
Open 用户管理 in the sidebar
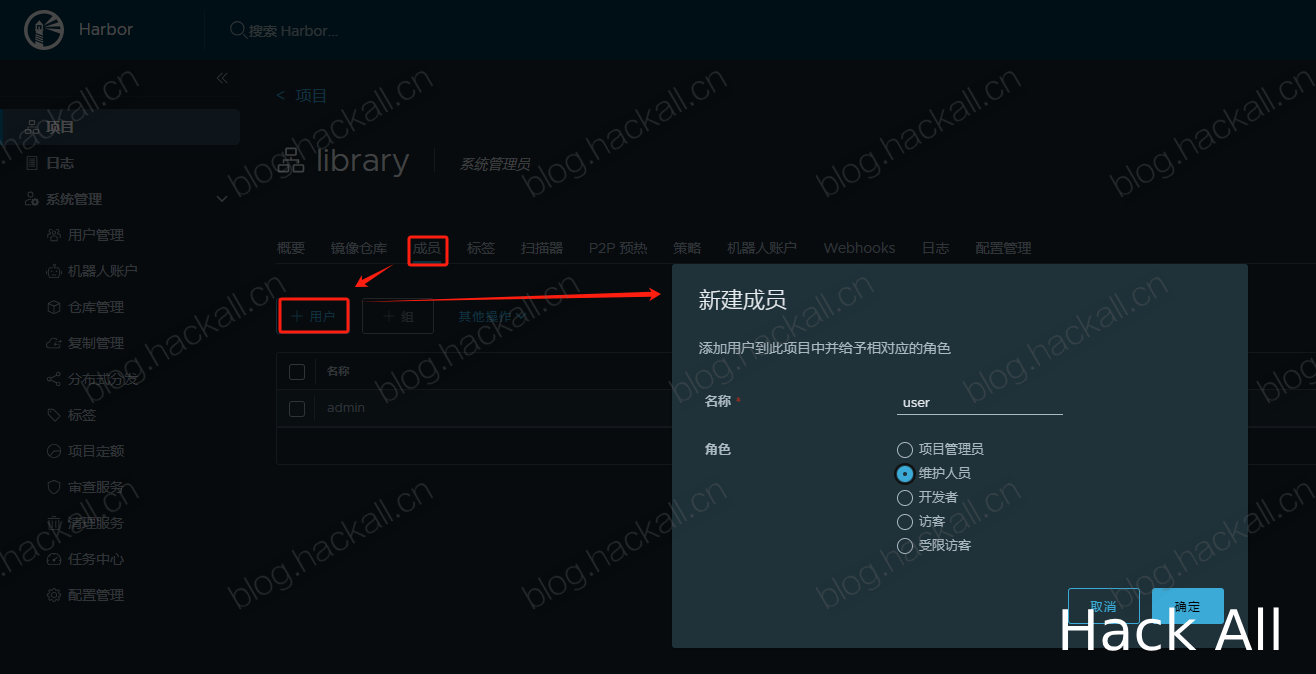[x=96, y=235]
